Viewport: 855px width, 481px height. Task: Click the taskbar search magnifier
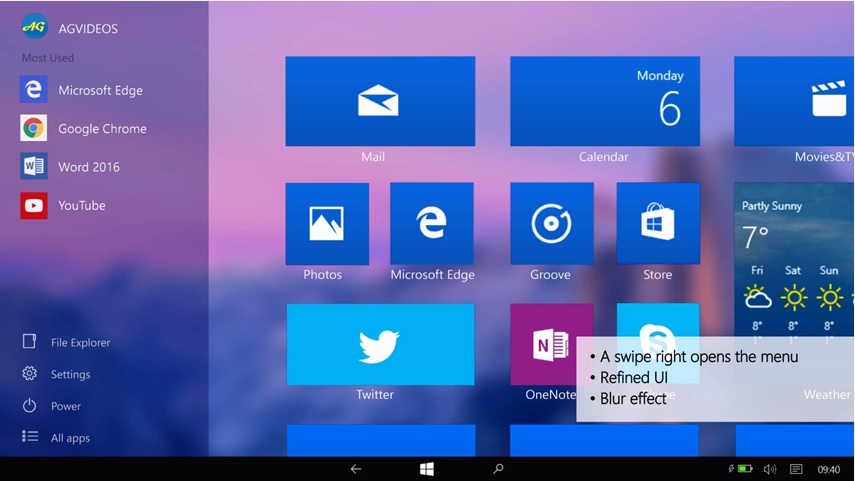[x=498, y=469]
